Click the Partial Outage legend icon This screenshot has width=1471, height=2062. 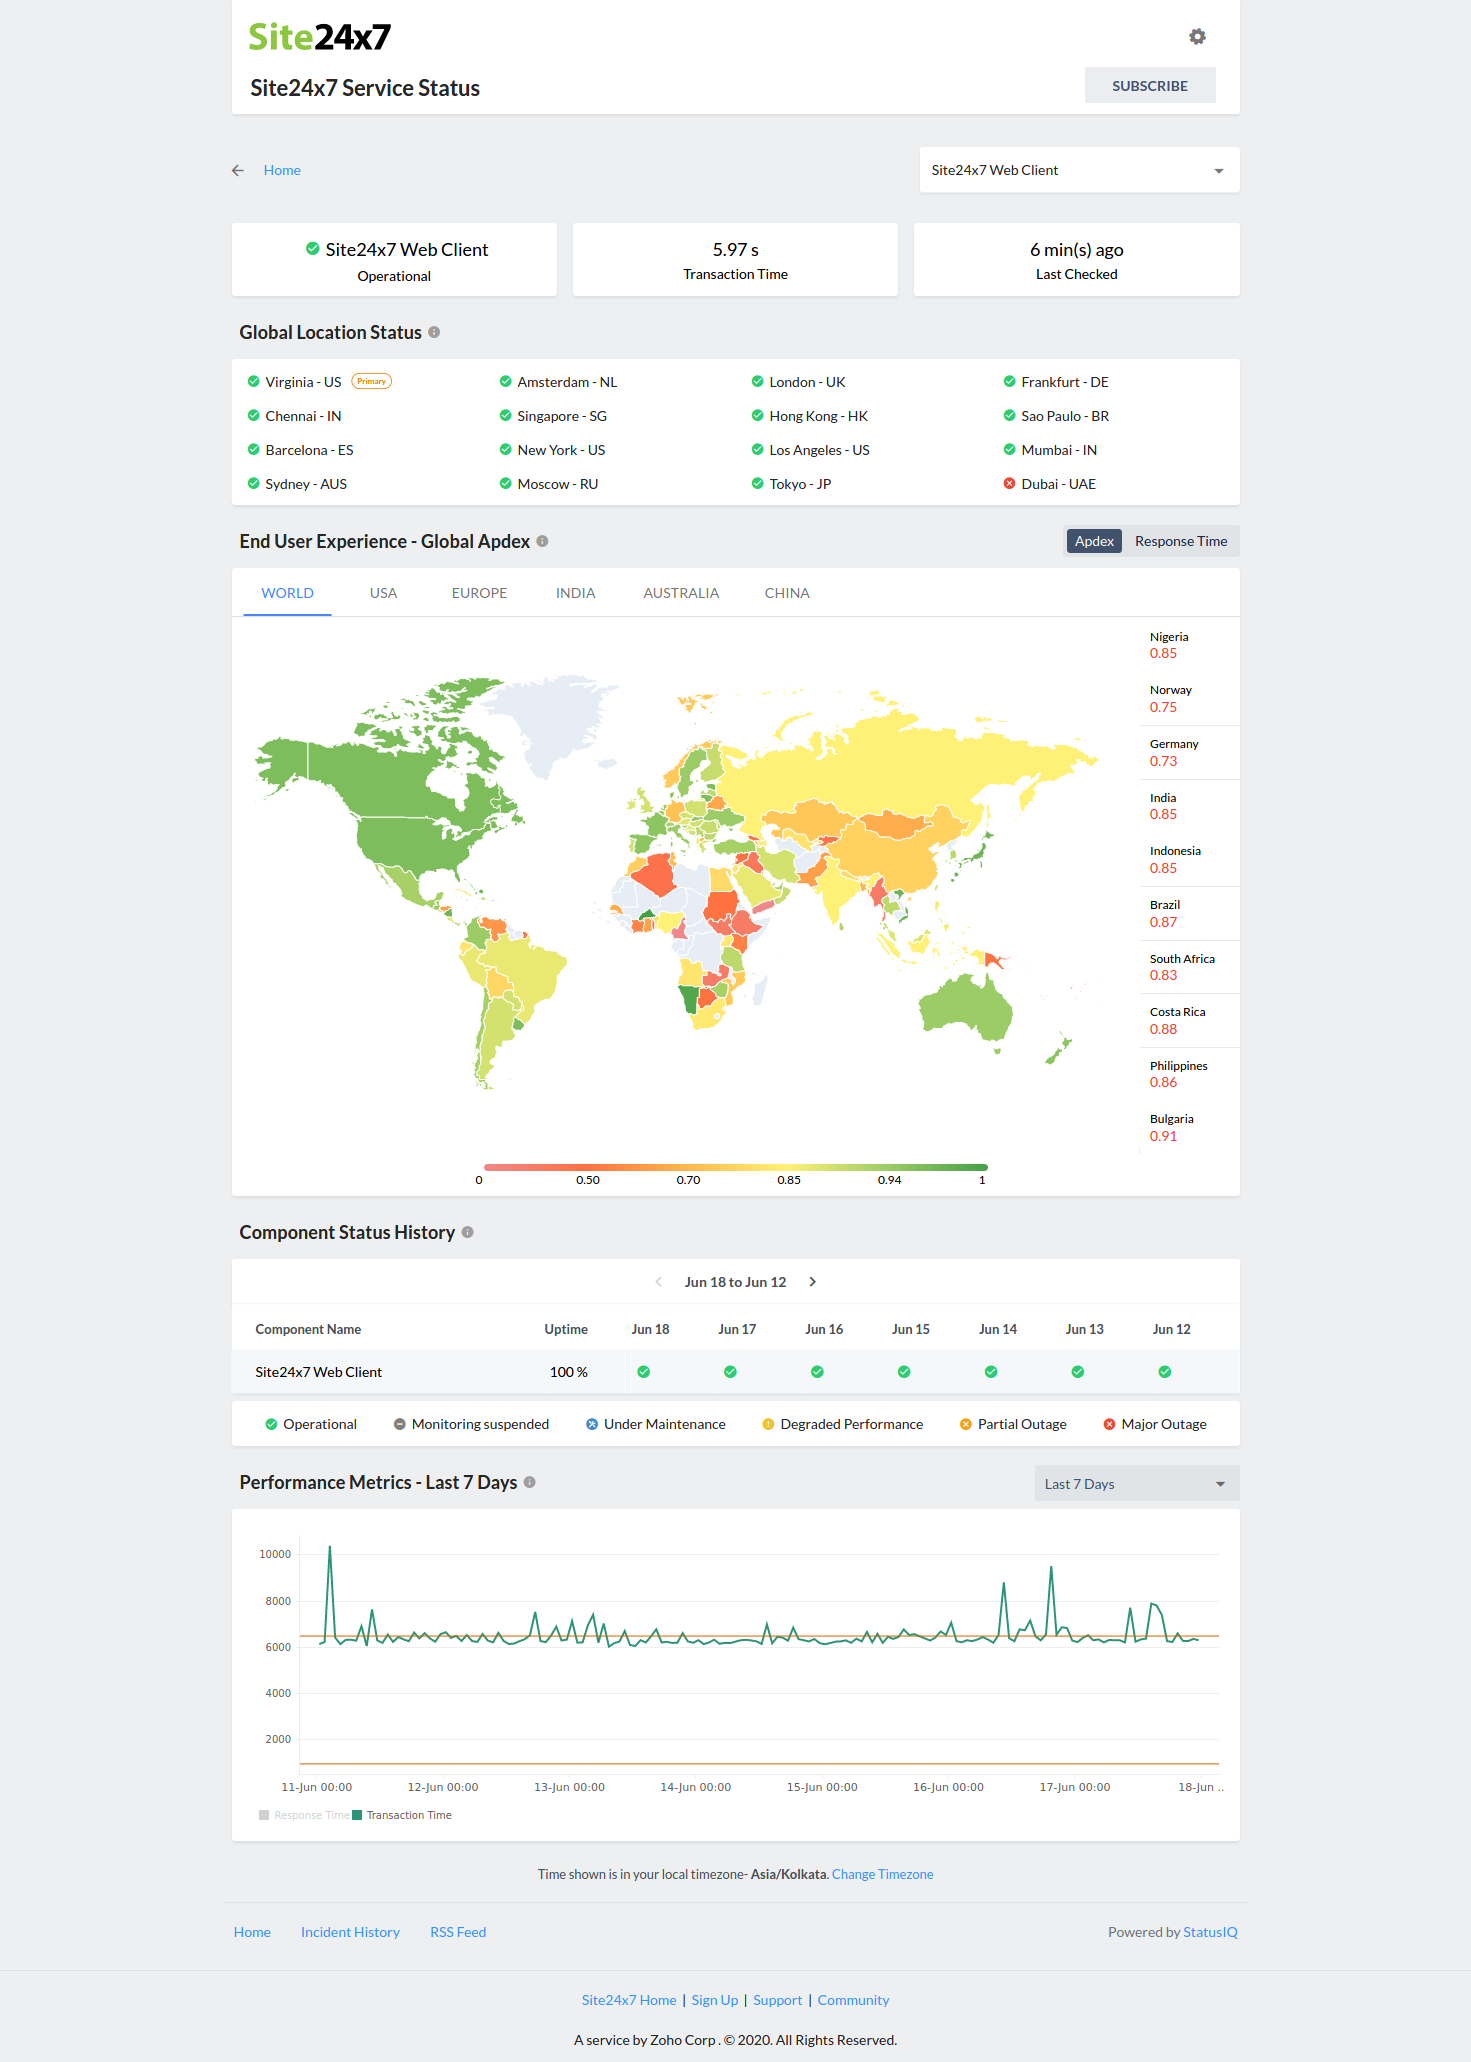965,1424
